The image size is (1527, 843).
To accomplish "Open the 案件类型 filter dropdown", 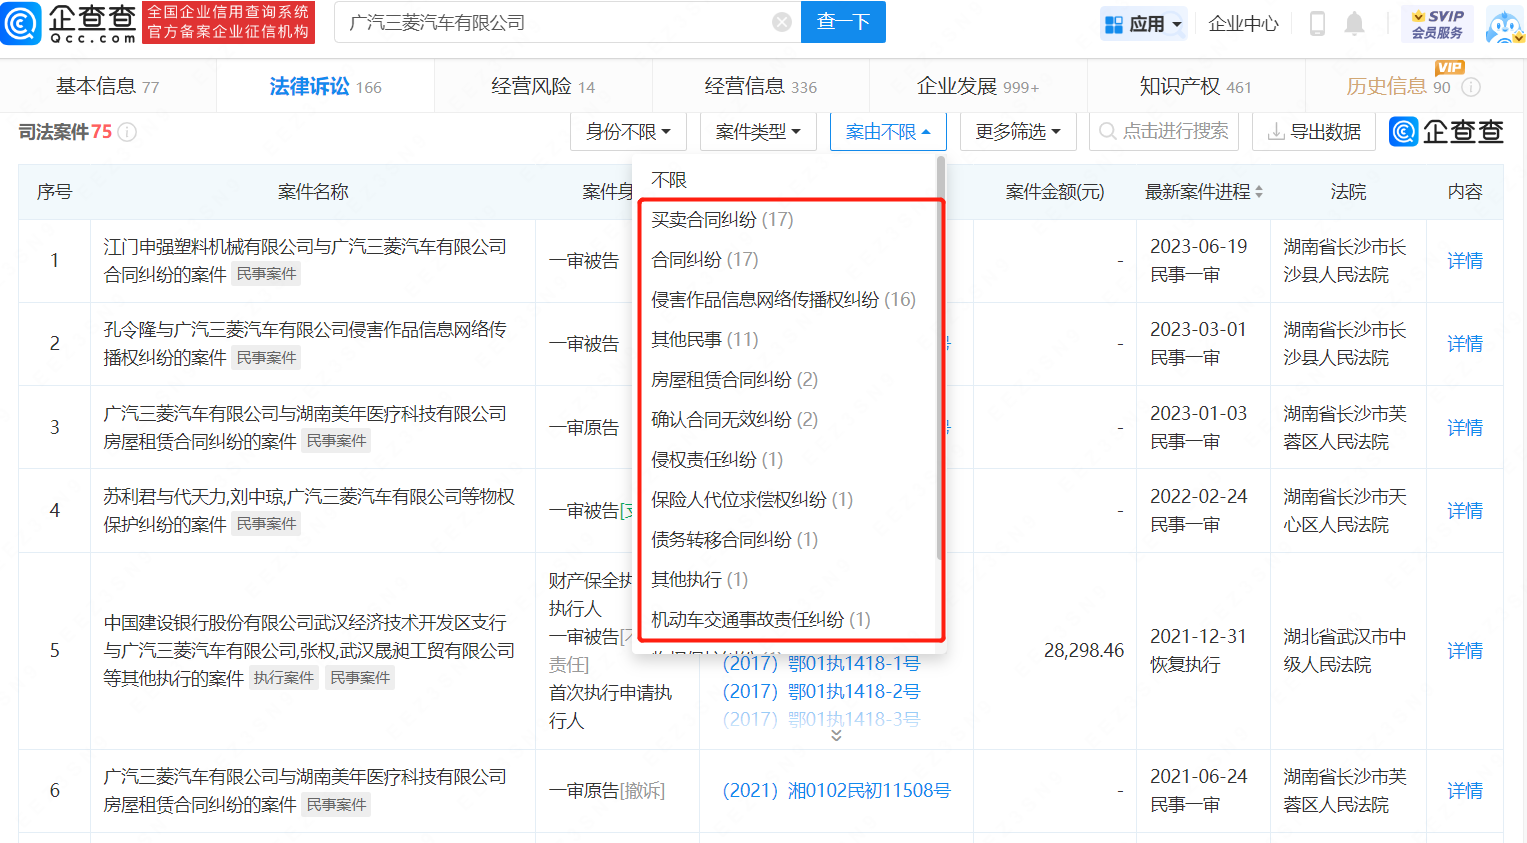I will click(x=758, y=132).
